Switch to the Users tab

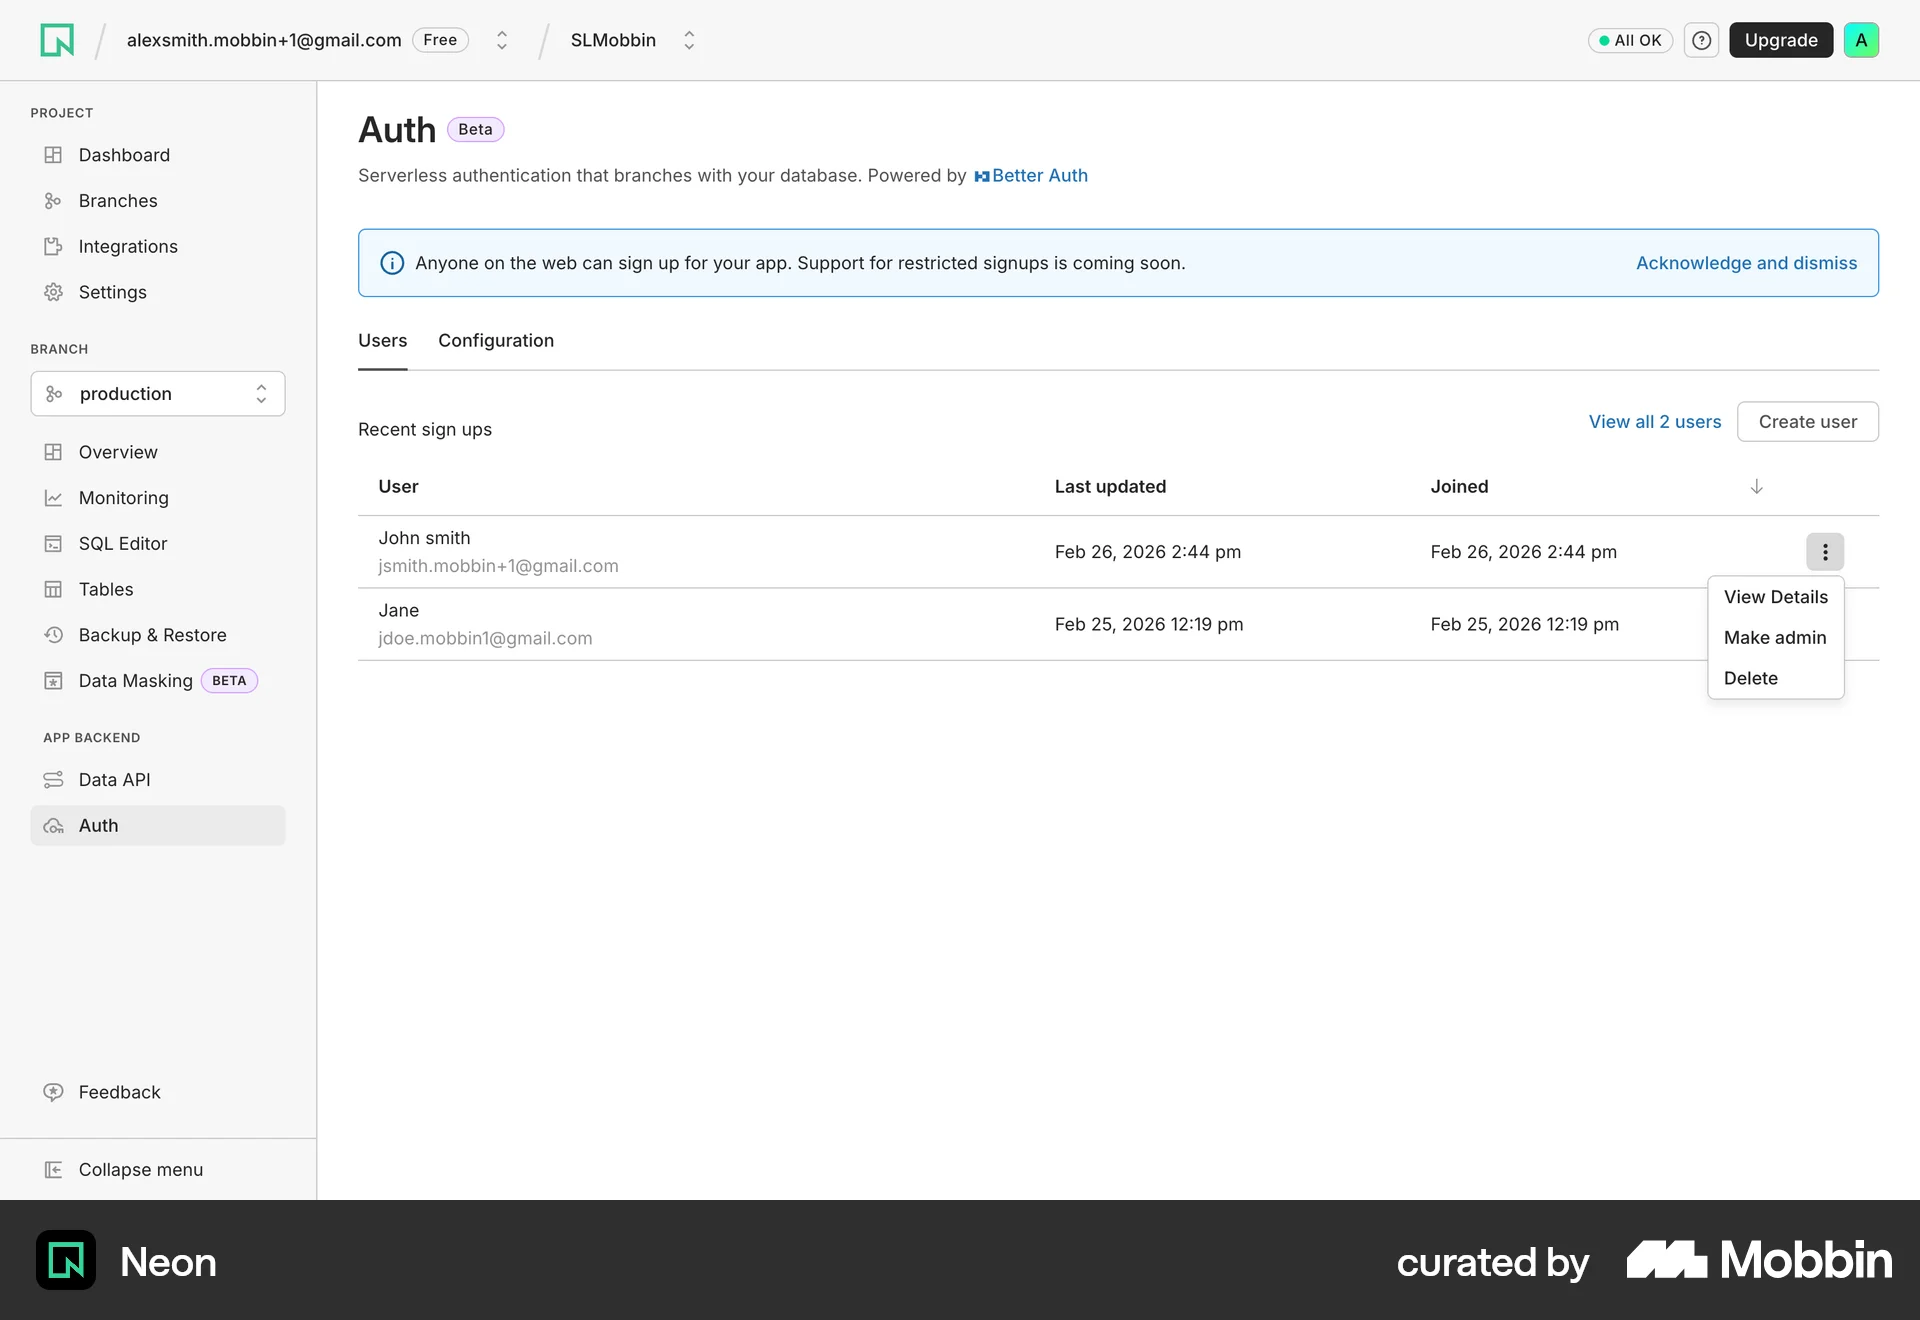click(x=383, y=341)
